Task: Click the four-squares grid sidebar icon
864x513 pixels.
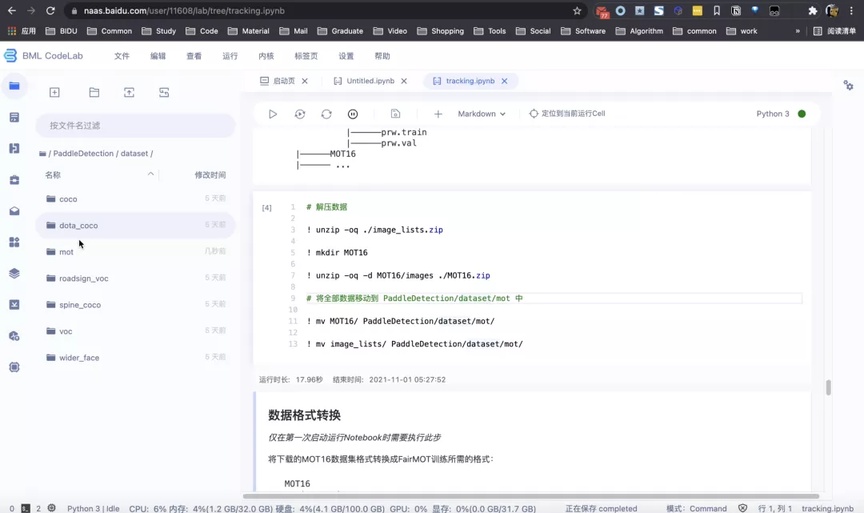Action: [14, 242]
